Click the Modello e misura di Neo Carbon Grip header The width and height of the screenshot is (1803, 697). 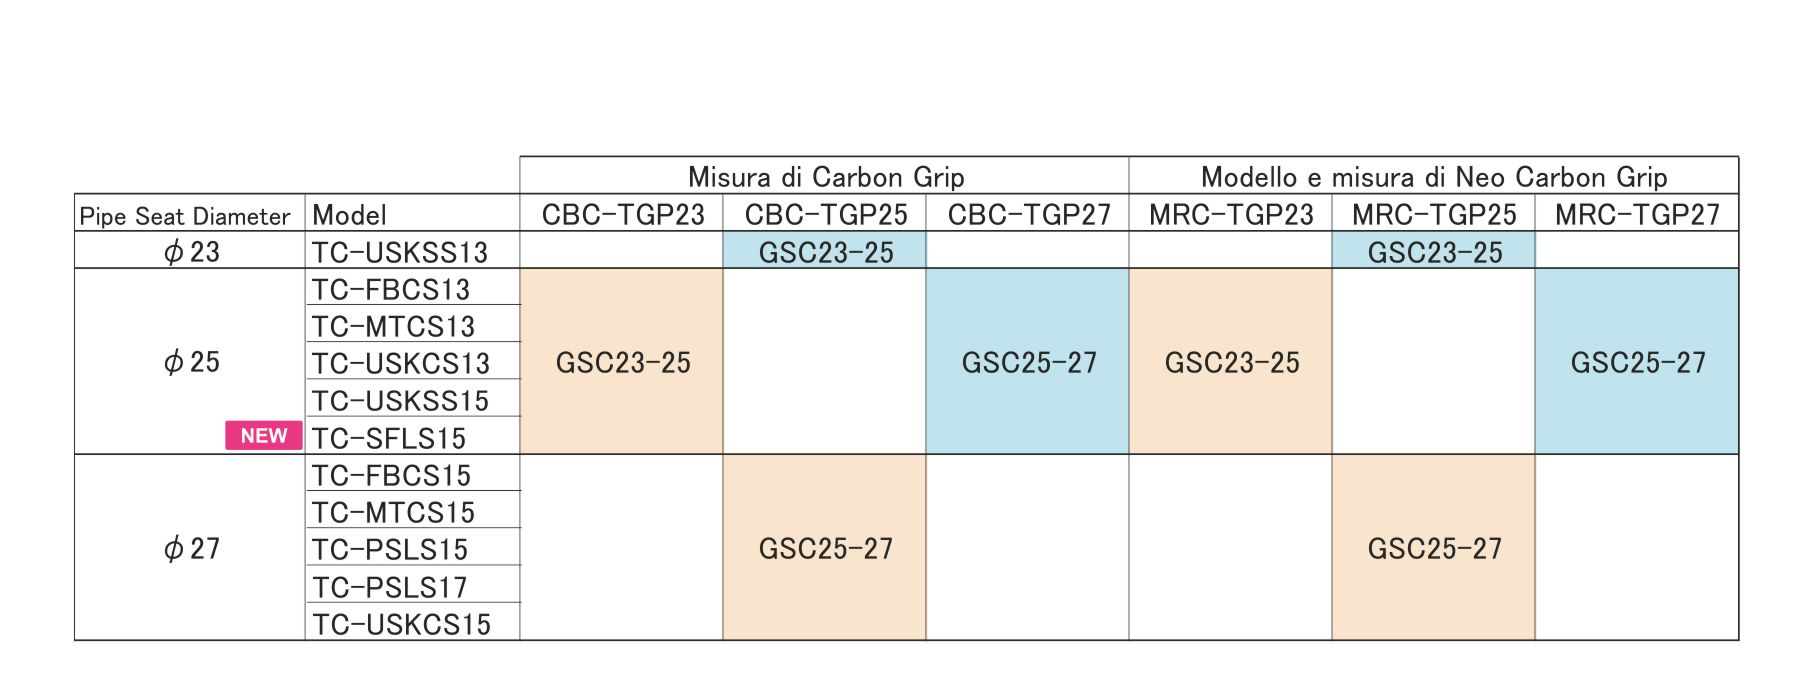[1433, 177]
